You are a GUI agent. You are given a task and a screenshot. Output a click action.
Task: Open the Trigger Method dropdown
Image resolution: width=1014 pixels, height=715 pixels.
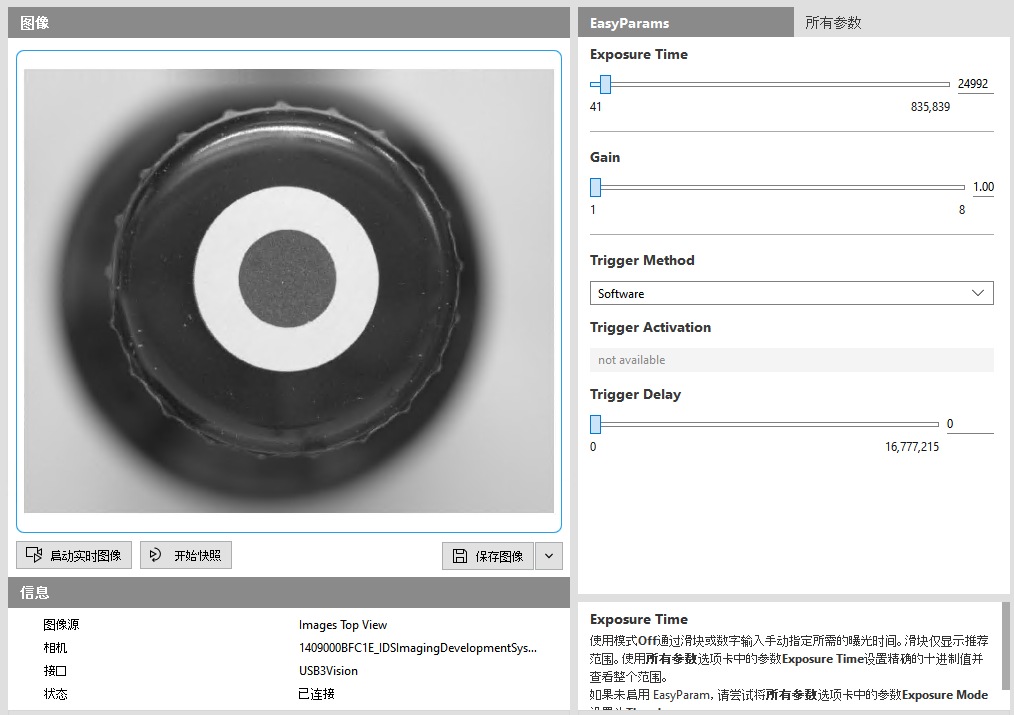point(791,293)
